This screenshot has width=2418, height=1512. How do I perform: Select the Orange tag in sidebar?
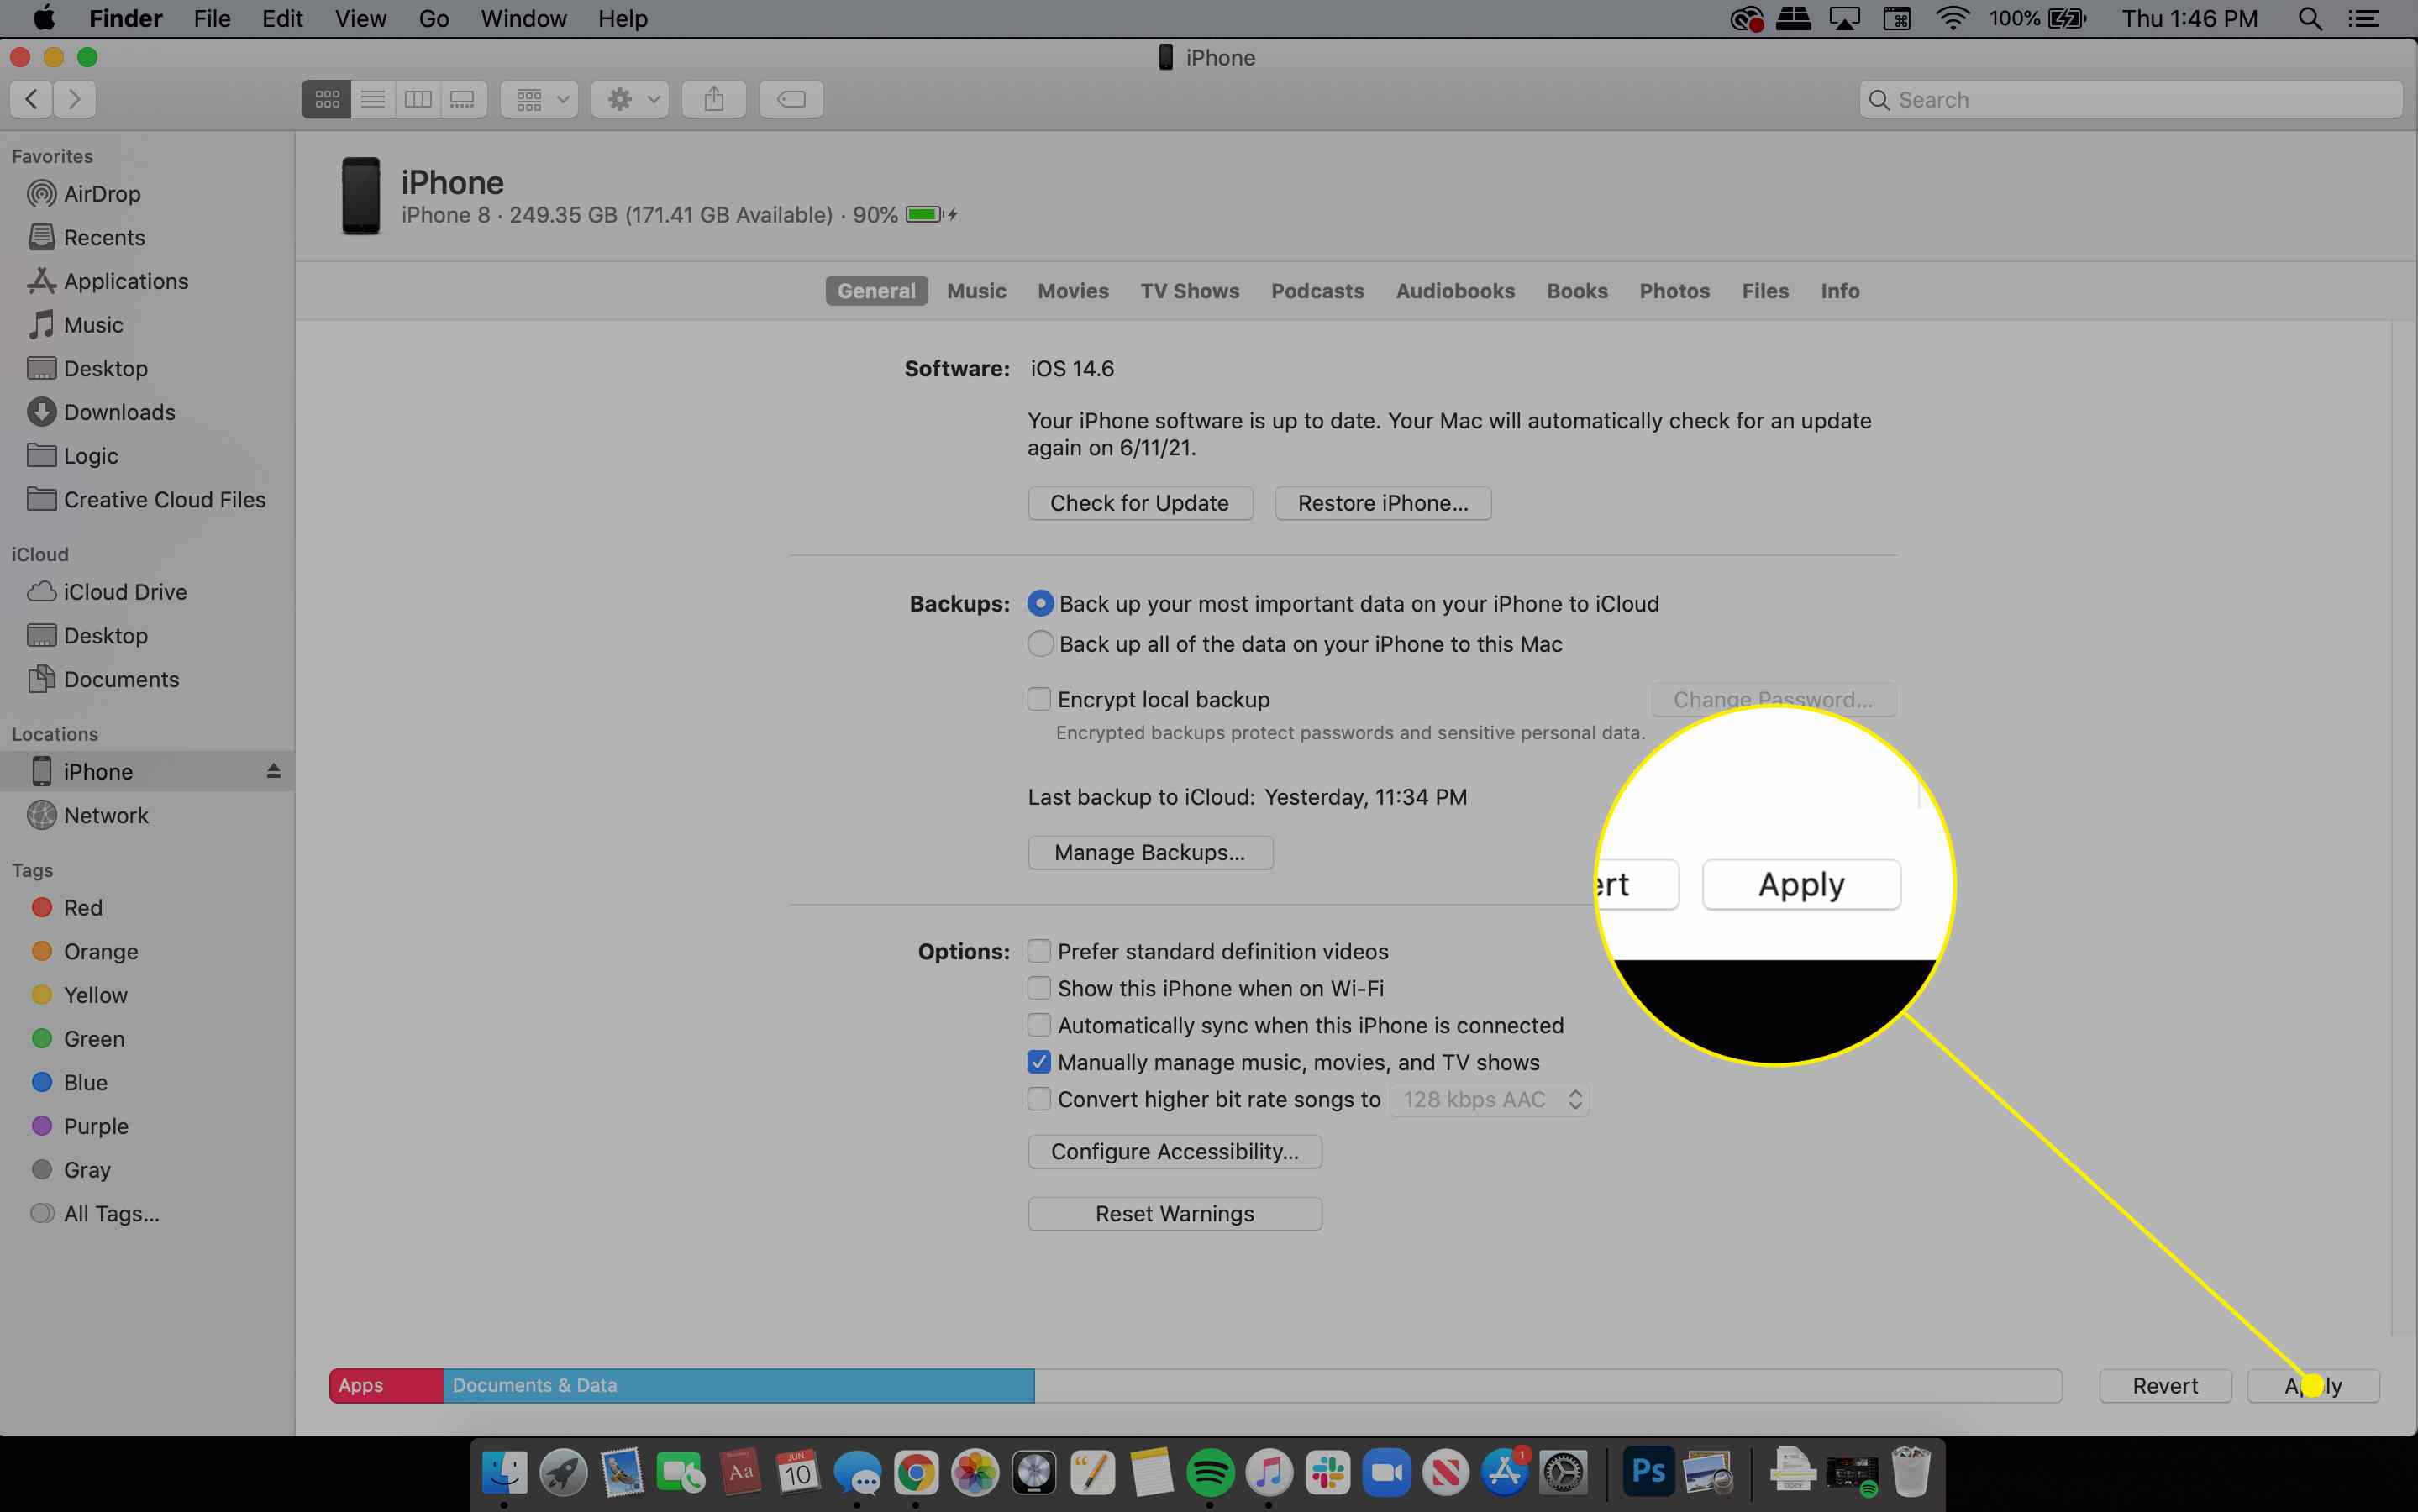click(x=85, y=951)
